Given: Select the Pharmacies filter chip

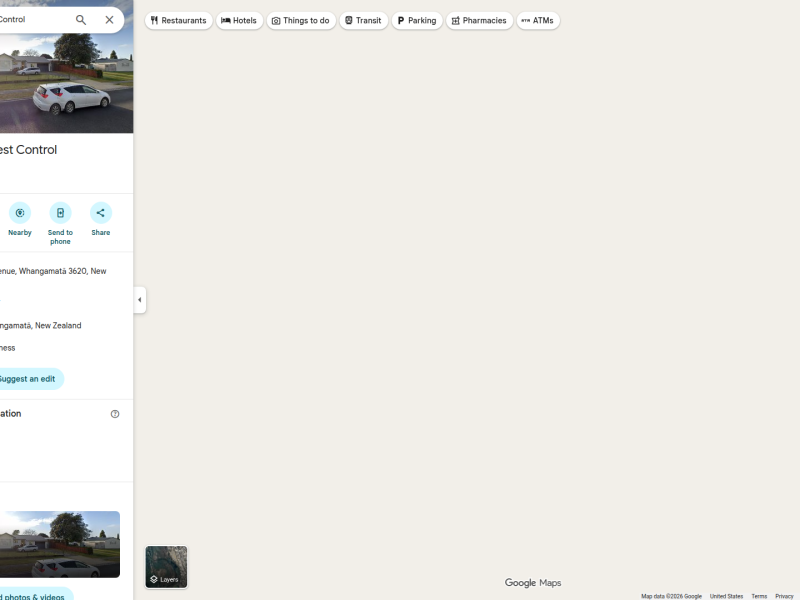Looking at the screenshot, I should pyautogui.click(x=479, y=20).
